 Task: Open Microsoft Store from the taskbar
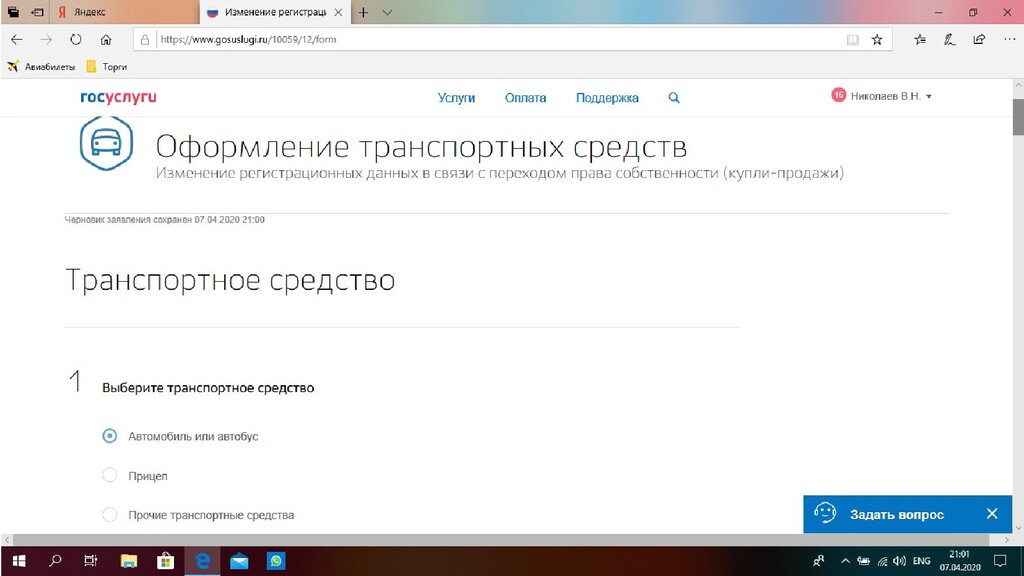pos(166,561)
